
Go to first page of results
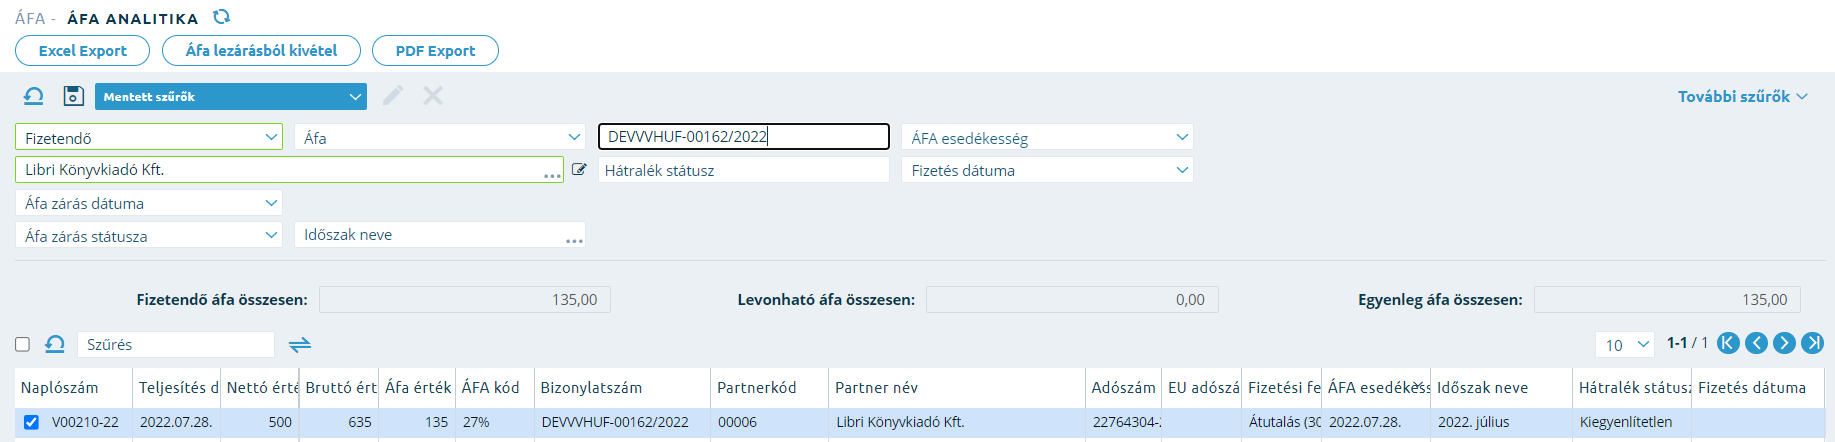[x=1728, y=343]
